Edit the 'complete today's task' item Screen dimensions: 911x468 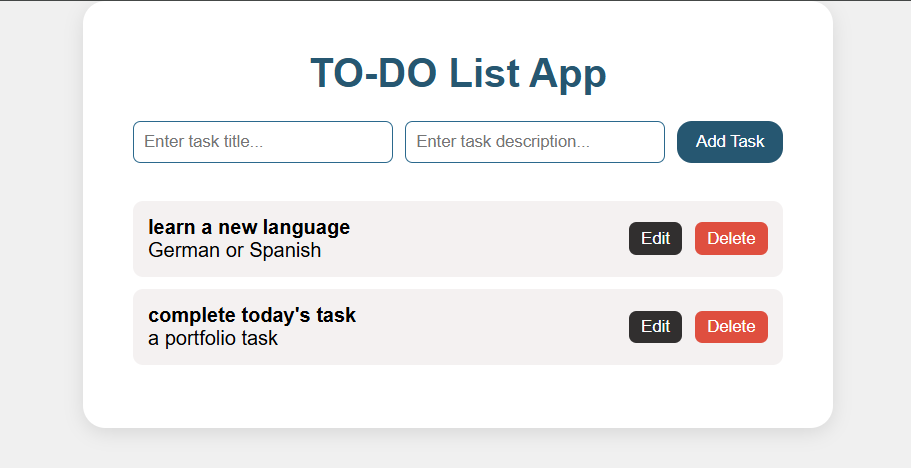tap(655, 327)
